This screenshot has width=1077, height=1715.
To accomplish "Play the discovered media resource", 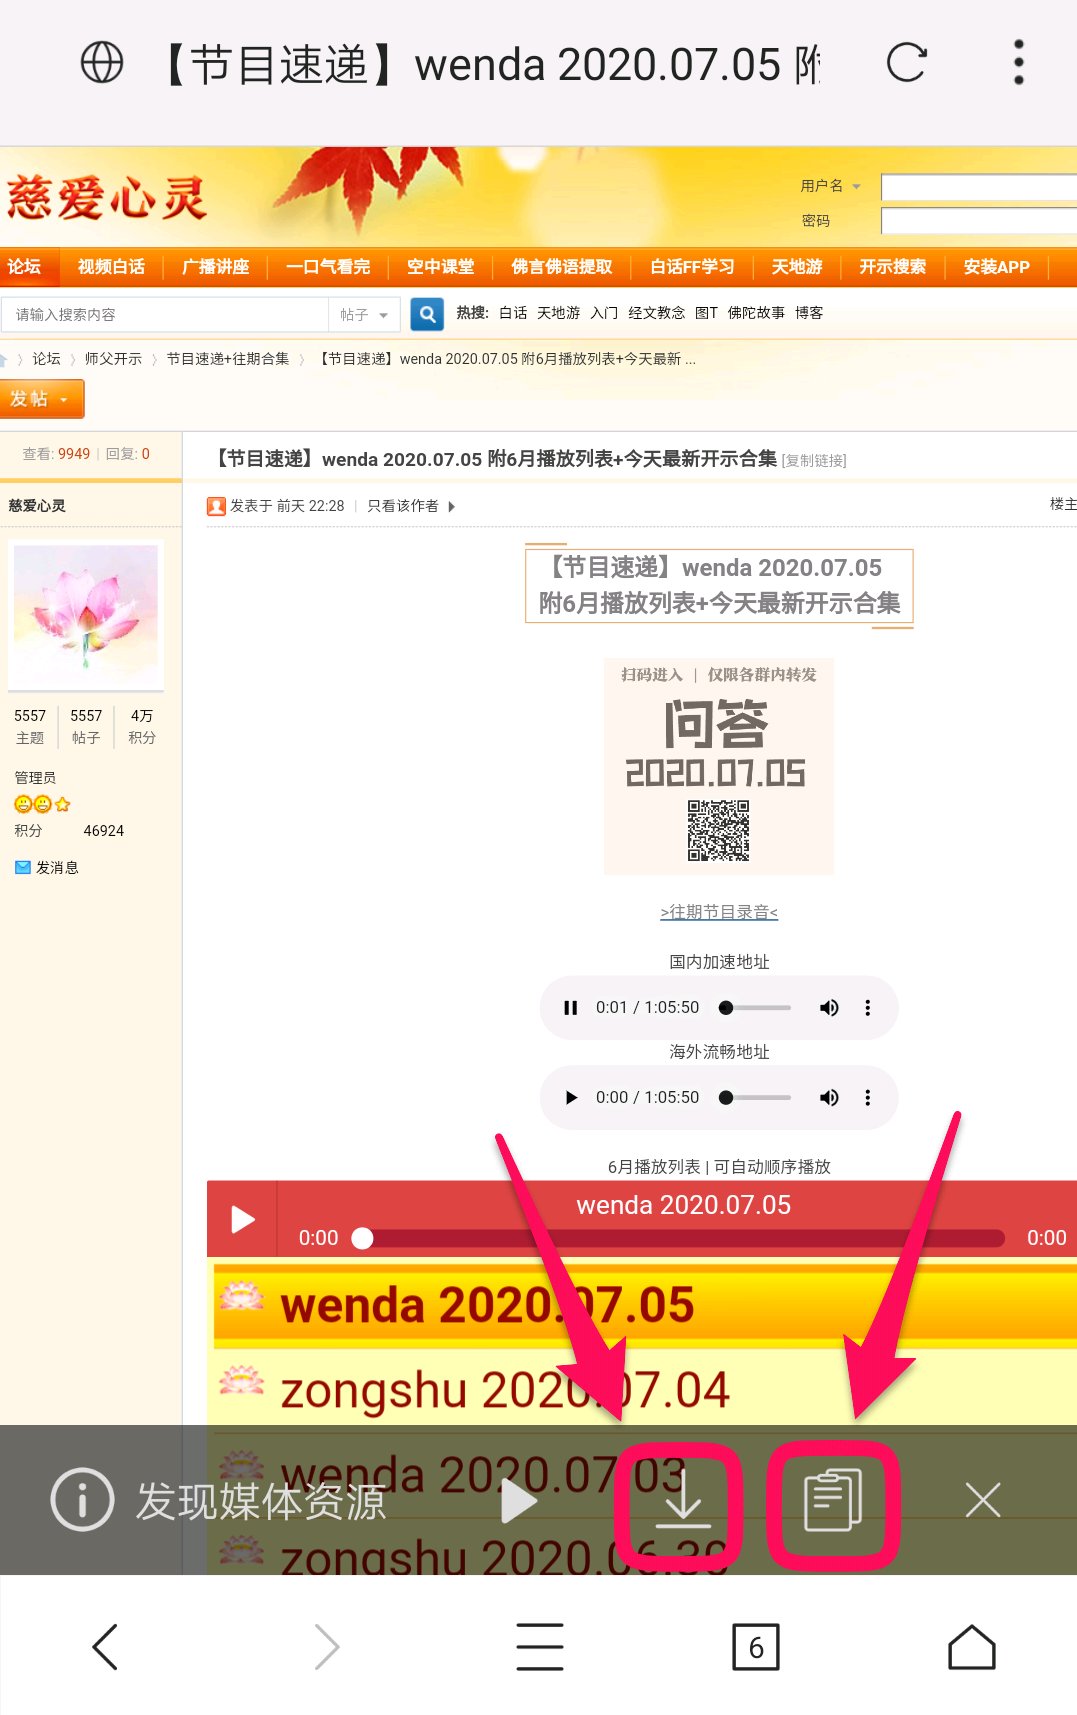I will [518, 1501].
